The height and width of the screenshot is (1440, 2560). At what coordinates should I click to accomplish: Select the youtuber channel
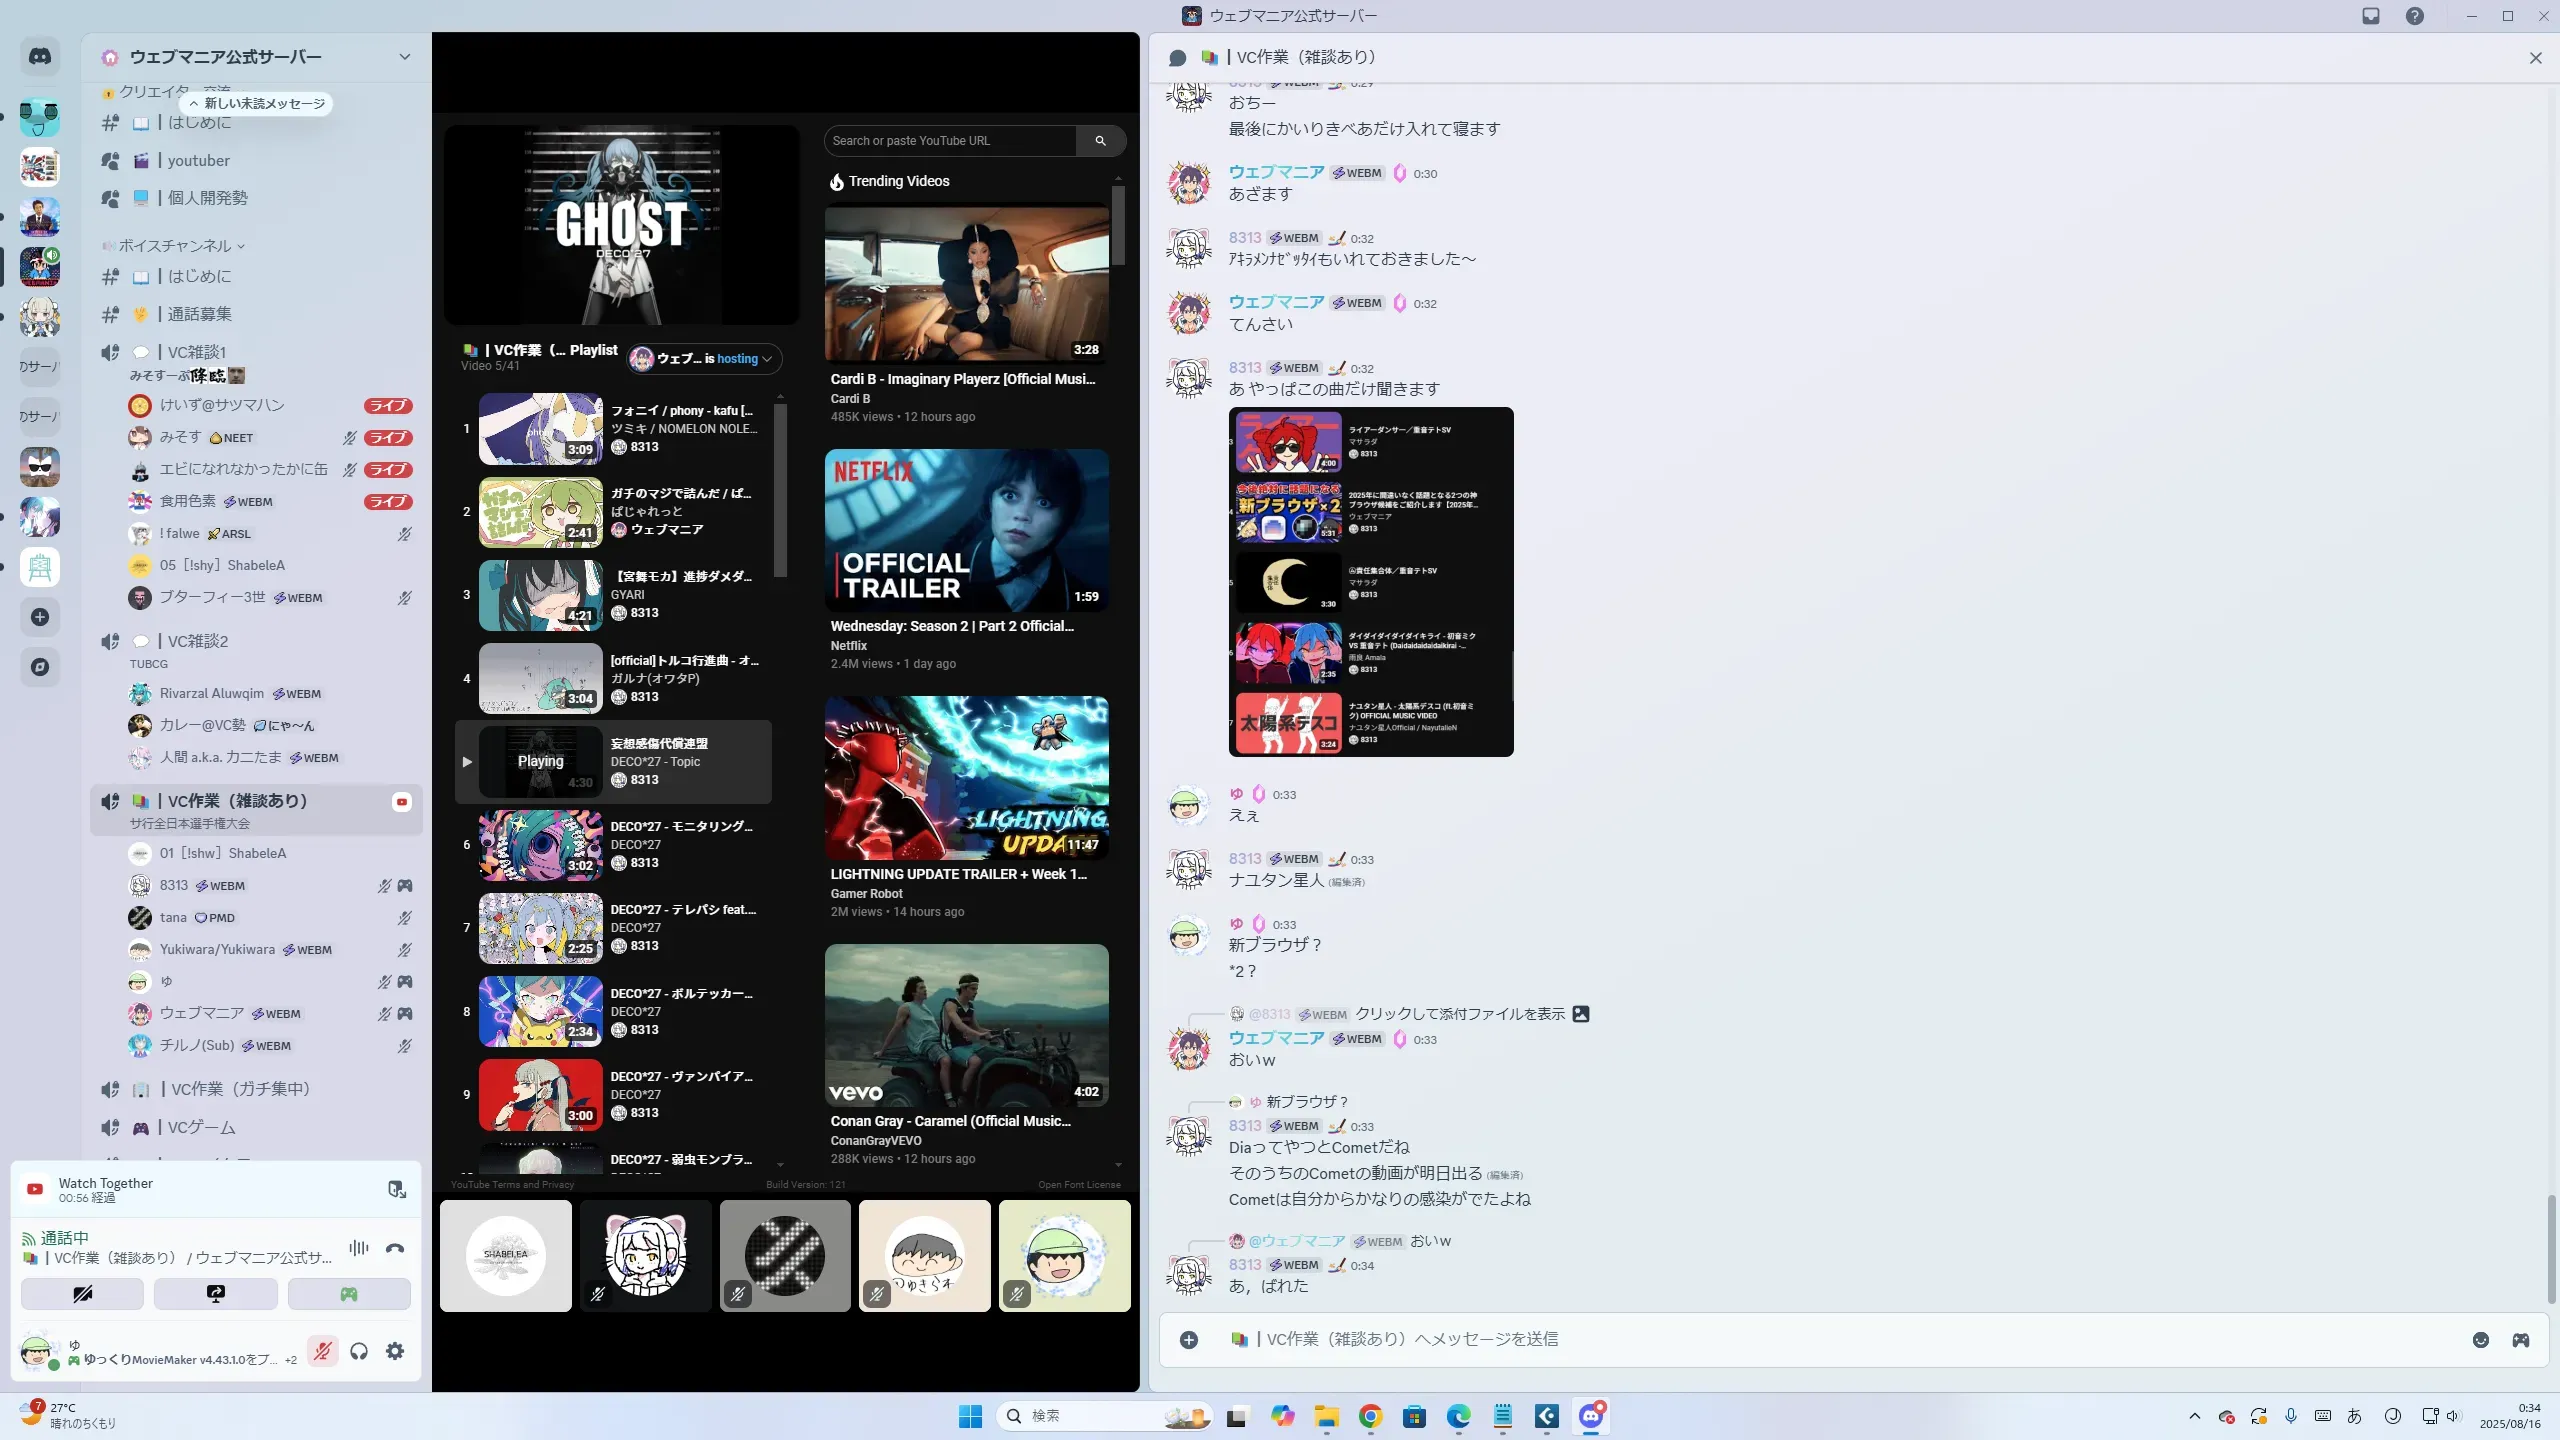click(198, 161)
